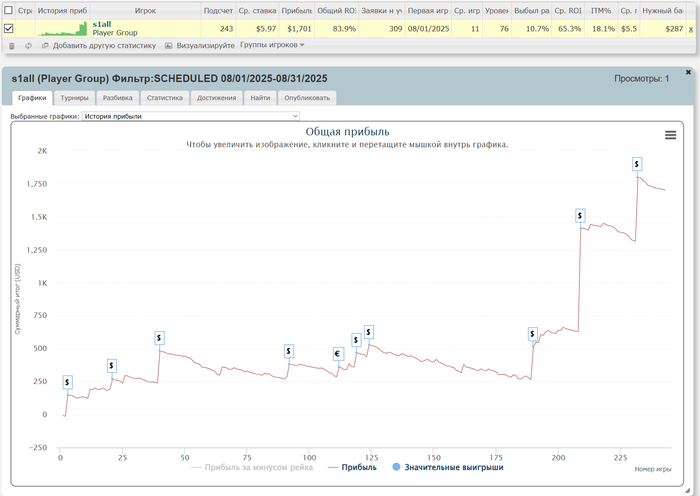Switch to the 'Графики' tab
Viewport: 700px width, 496px height.
32,98
